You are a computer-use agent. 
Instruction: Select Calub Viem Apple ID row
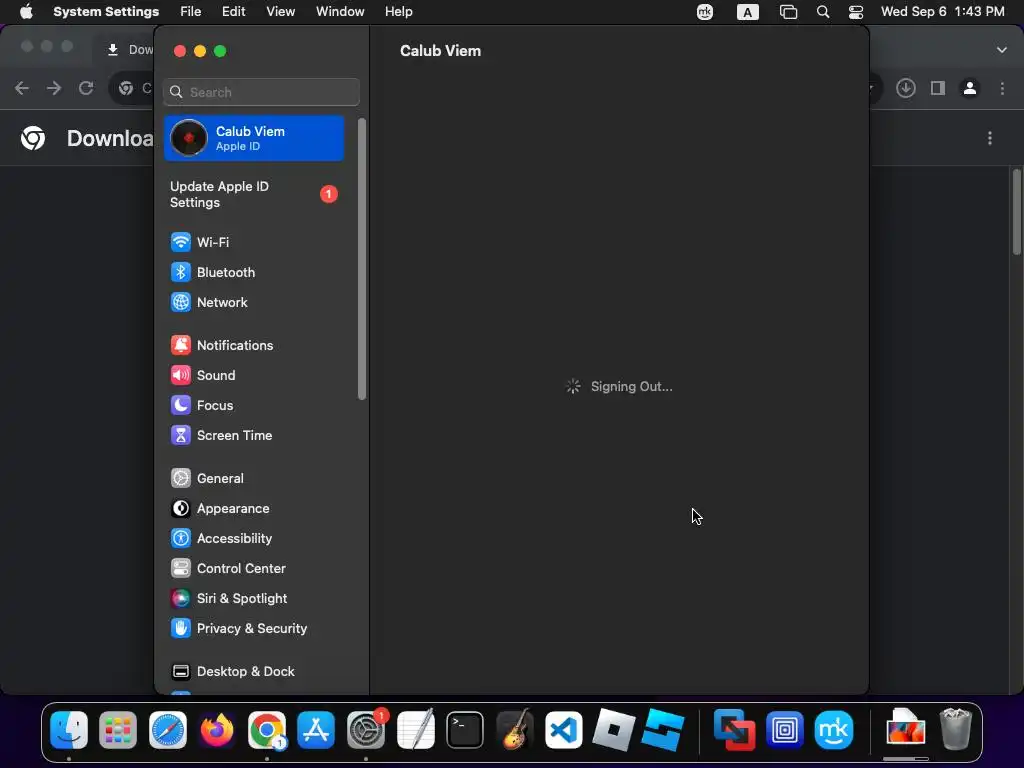click(x=253, y=138)
